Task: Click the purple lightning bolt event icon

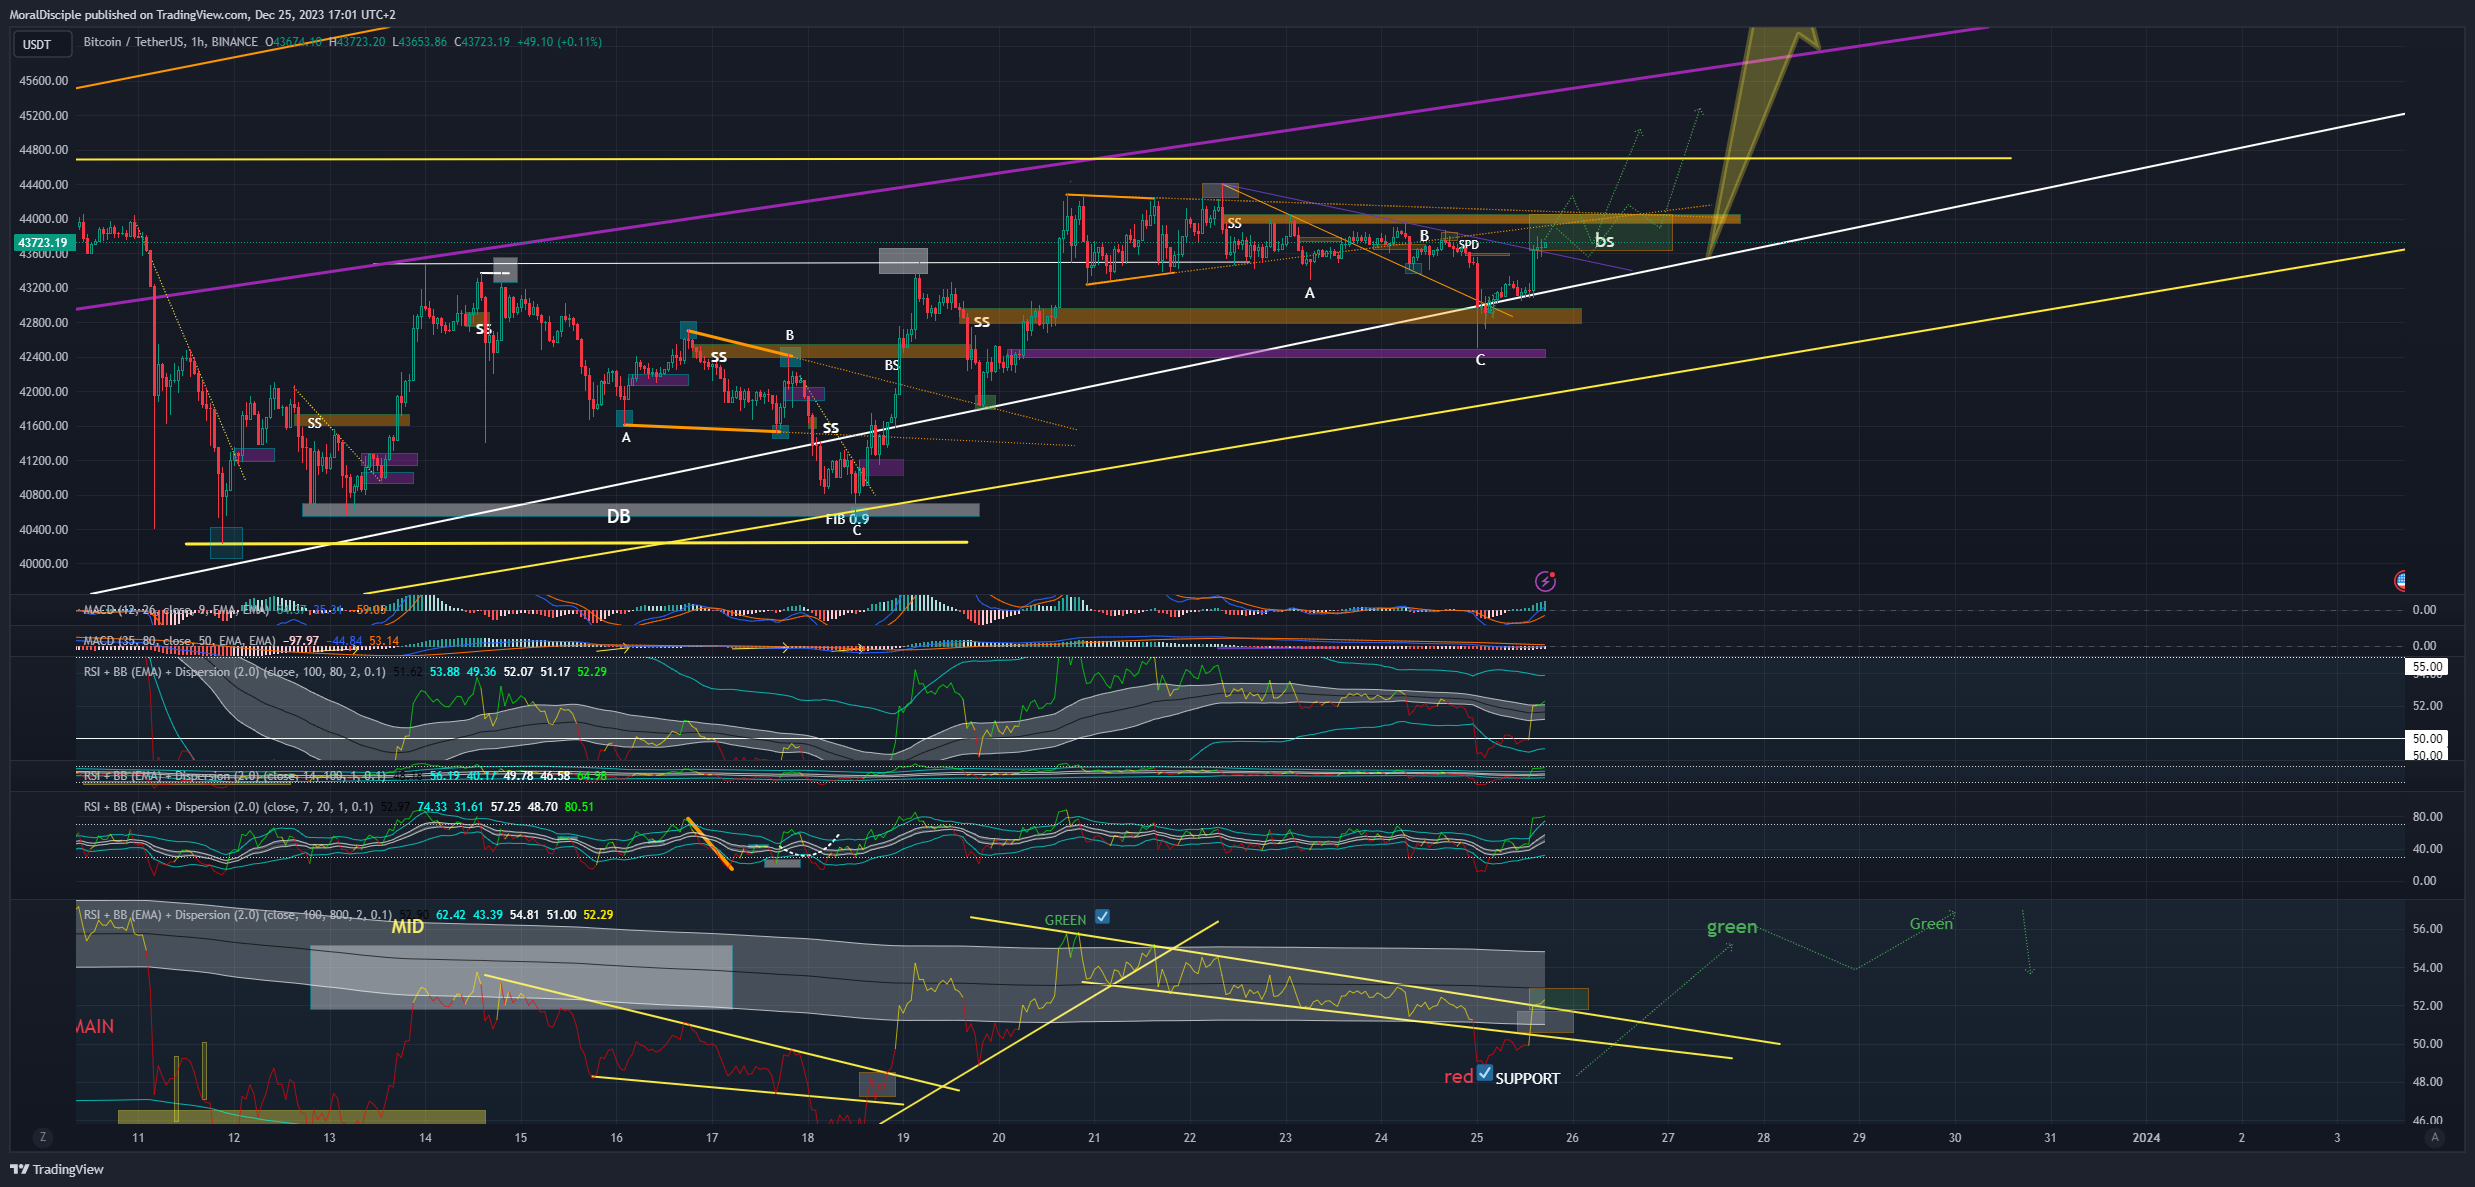Action: [1545, 581]
